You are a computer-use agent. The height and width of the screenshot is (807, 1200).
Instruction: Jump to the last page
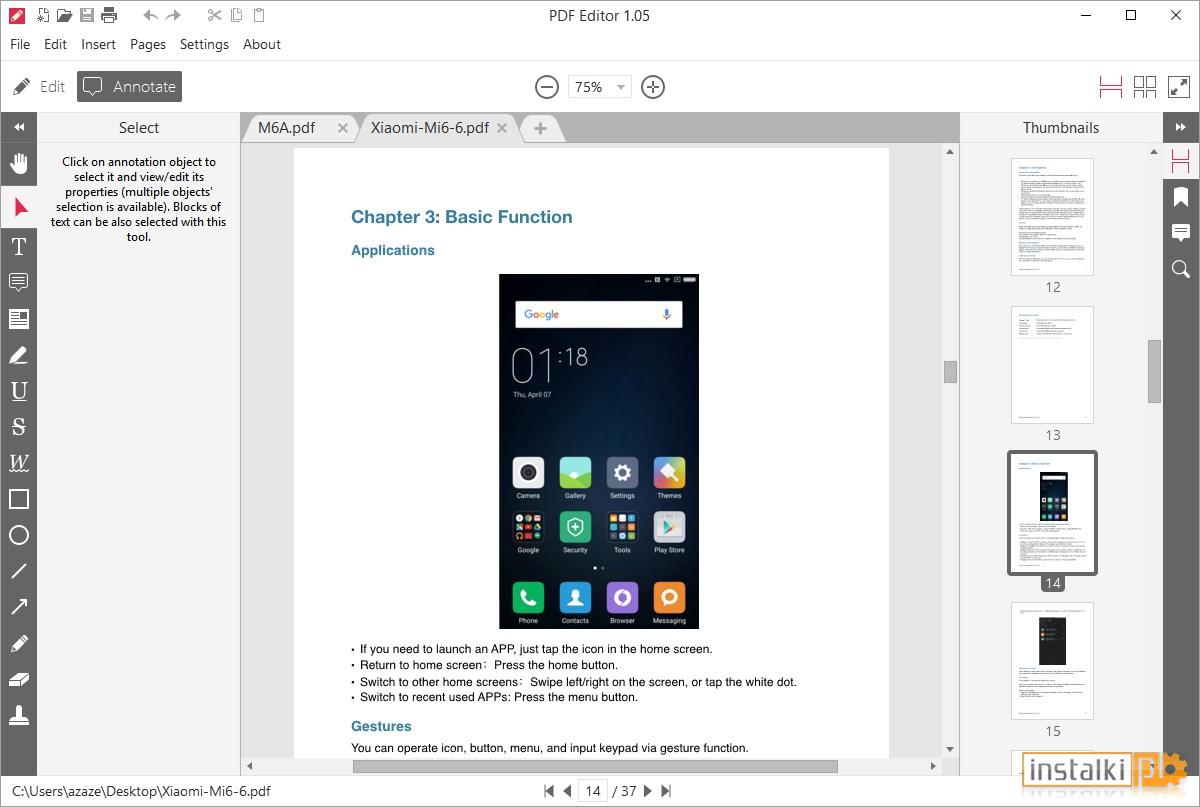[x=666, y=791]
